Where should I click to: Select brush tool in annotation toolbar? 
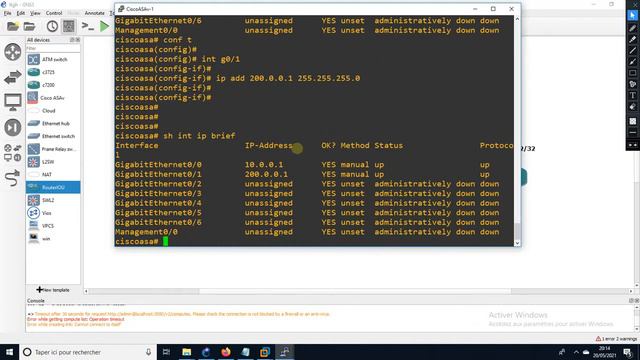click(633, 62)
